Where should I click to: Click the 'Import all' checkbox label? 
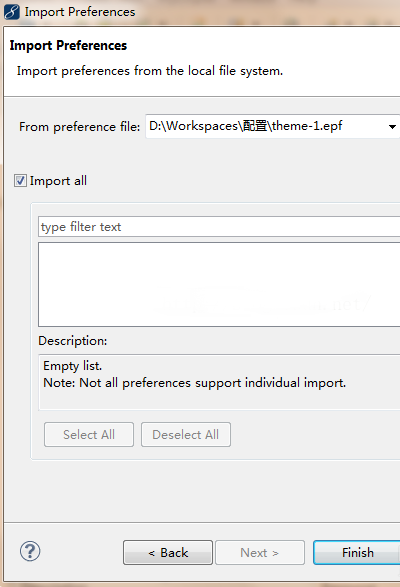(58, 181)
